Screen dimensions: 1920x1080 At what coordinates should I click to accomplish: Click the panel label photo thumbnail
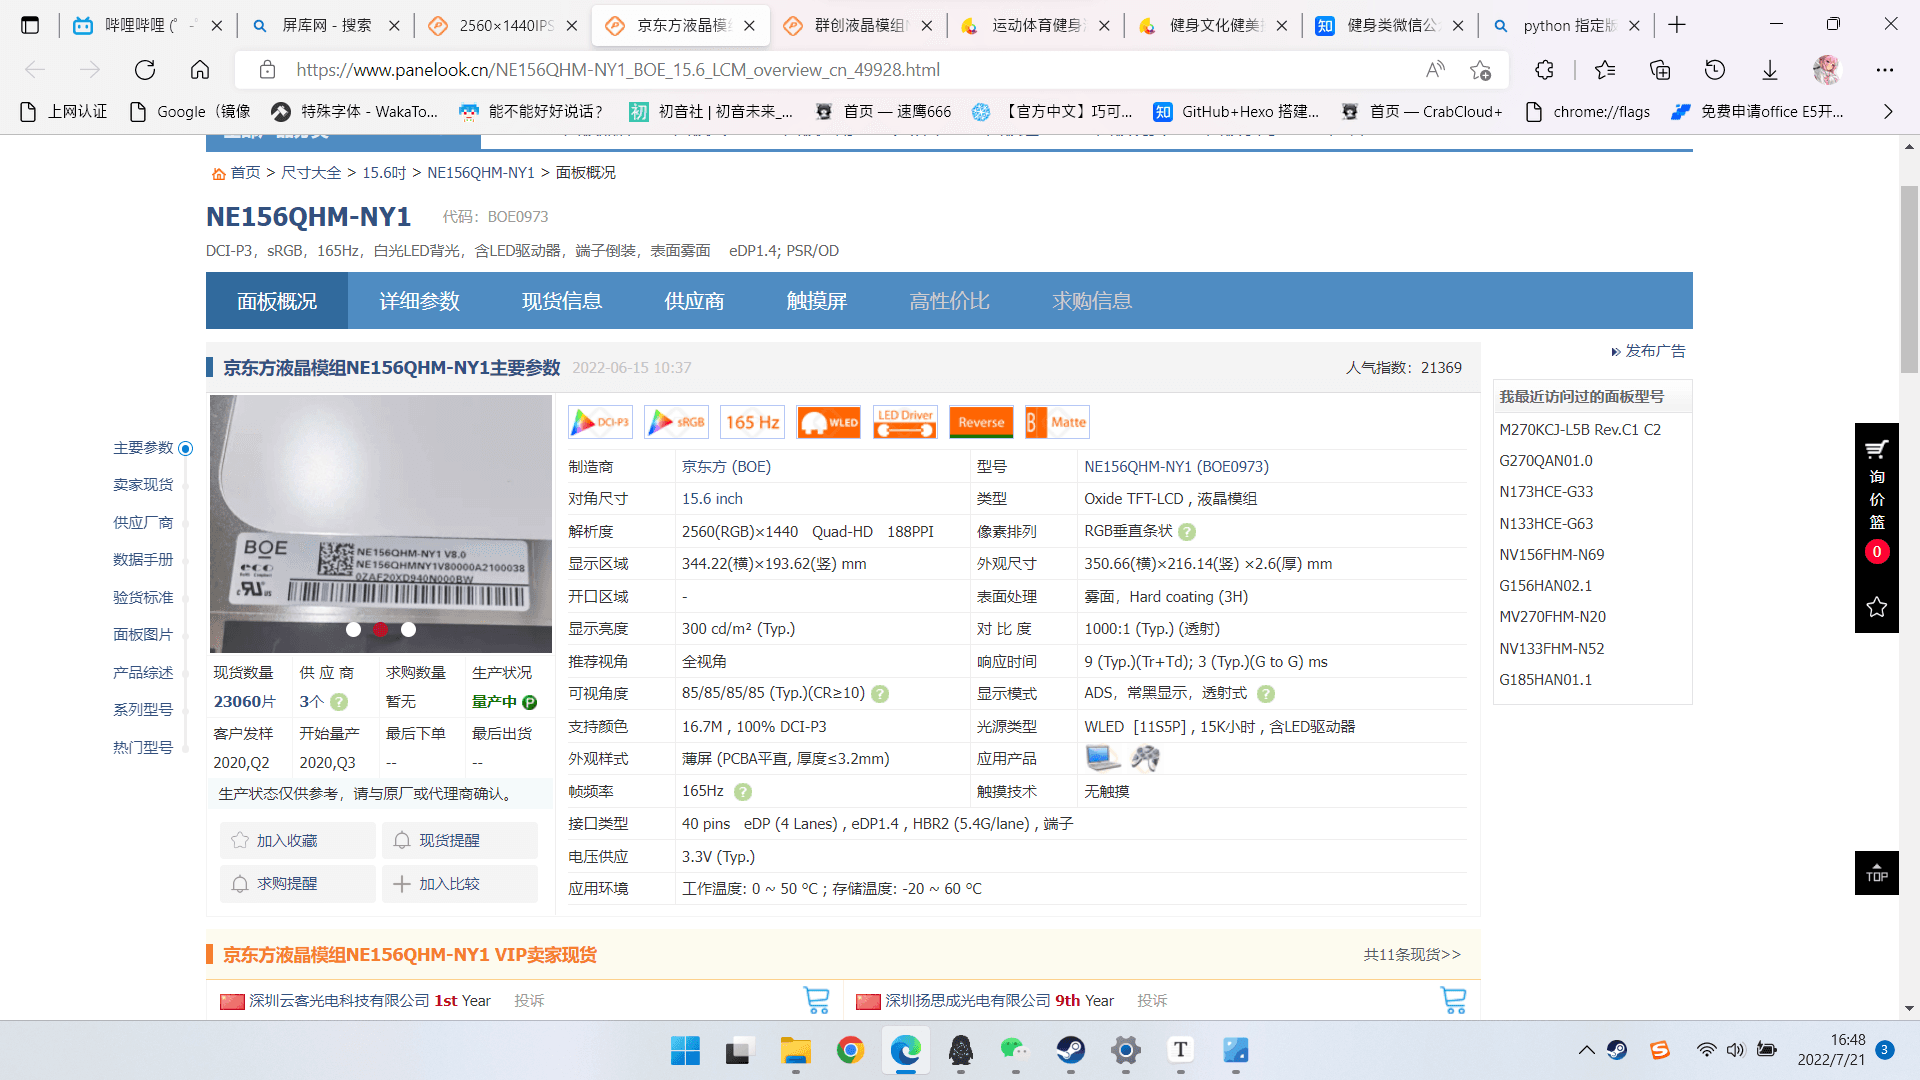coord(381,524)
